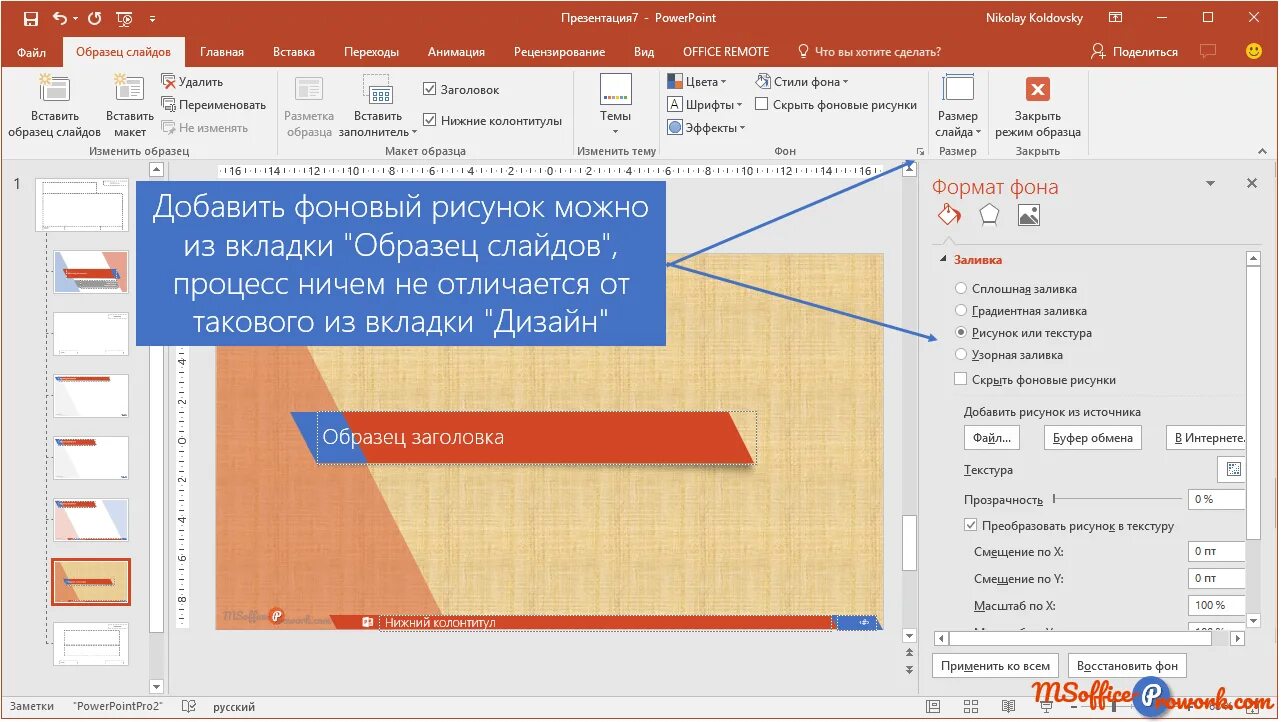The width and height of the screenshot is (1281, 722).
Task: Select the Picture icon in Формат фона pane
Action: tap(1029, 215)
